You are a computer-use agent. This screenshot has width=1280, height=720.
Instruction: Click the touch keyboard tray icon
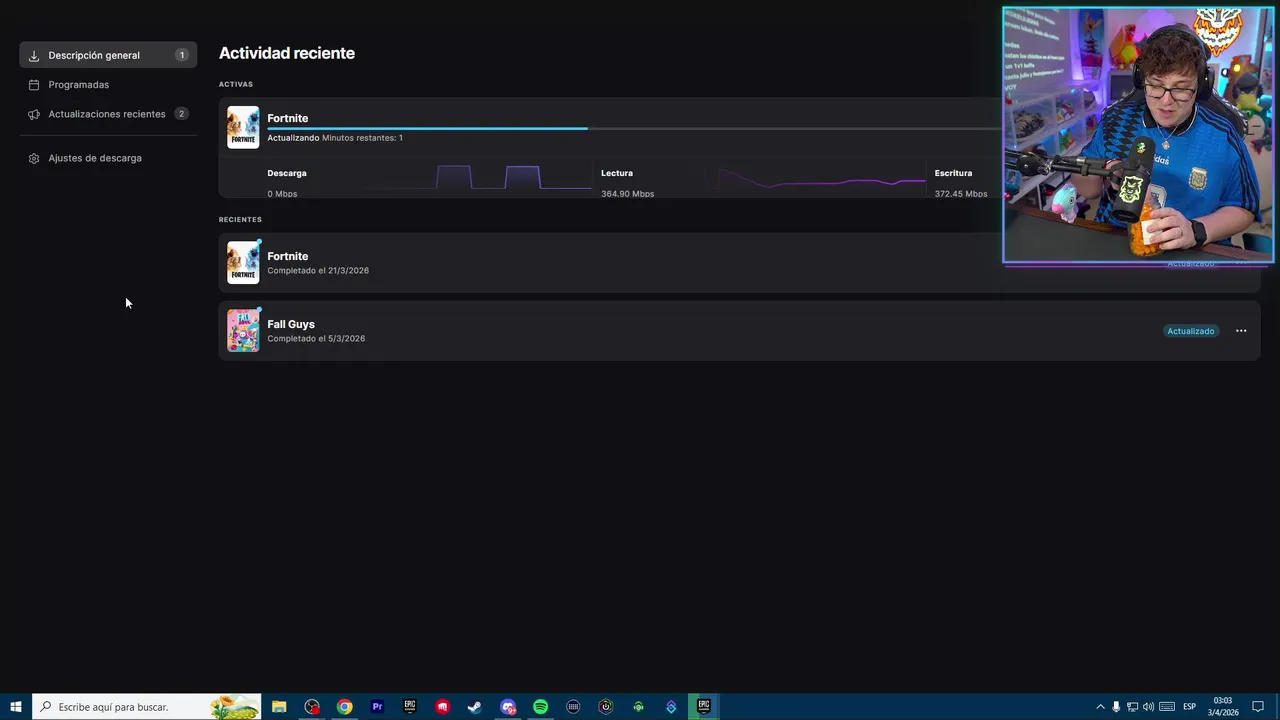1166,707
